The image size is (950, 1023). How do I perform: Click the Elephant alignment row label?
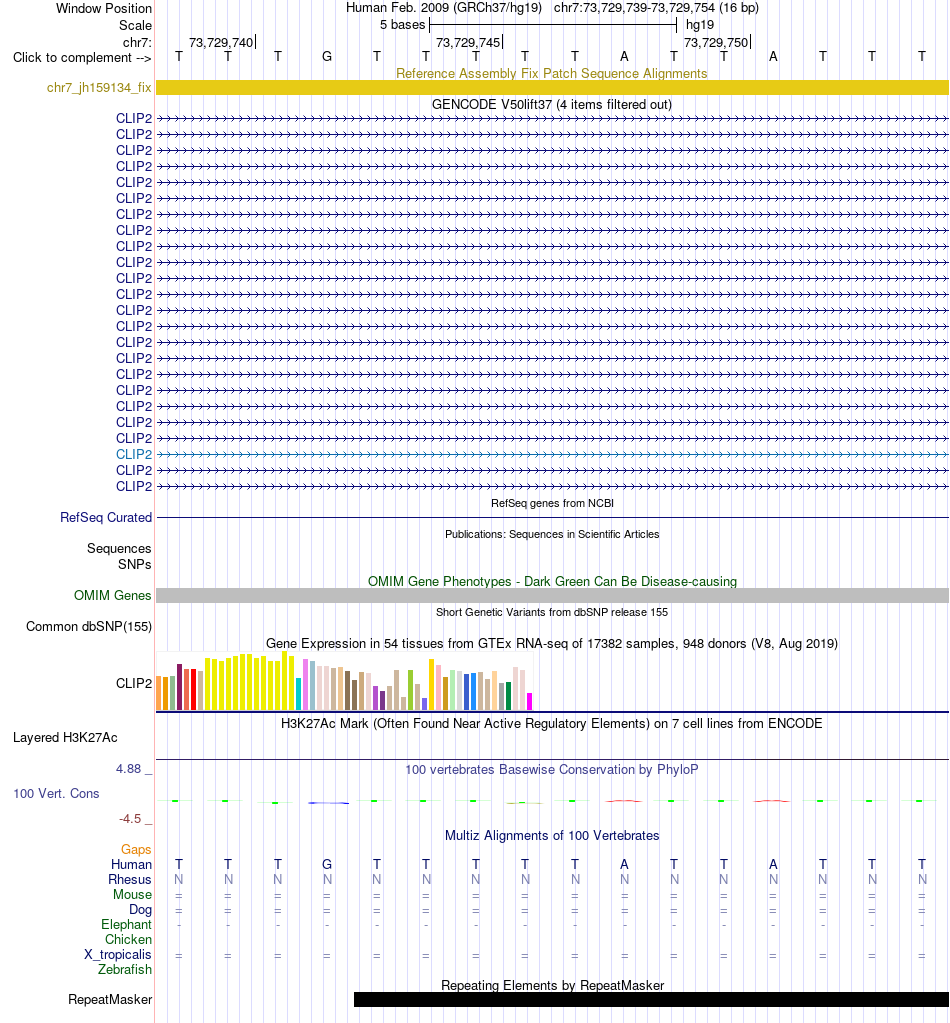126,924
